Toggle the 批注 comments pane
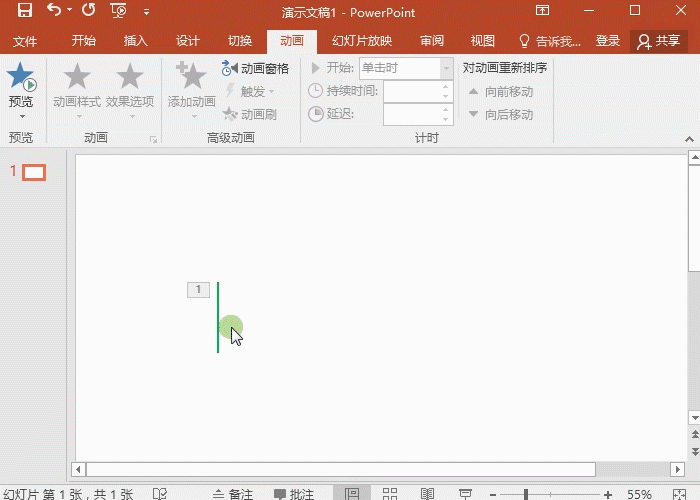Viewport: 700px width, 500px height. click(x=293, y=494)
